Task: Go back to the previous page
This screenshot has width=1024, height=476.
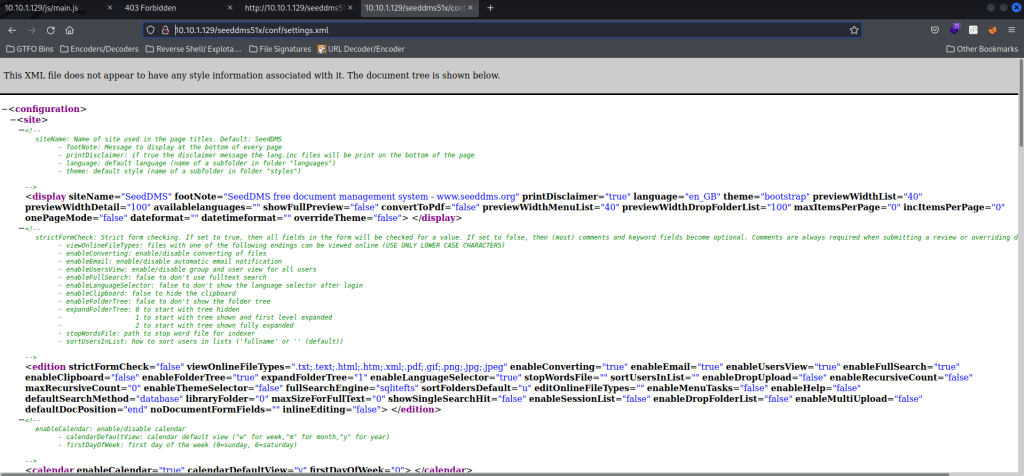Action: [x=10, y=30]
